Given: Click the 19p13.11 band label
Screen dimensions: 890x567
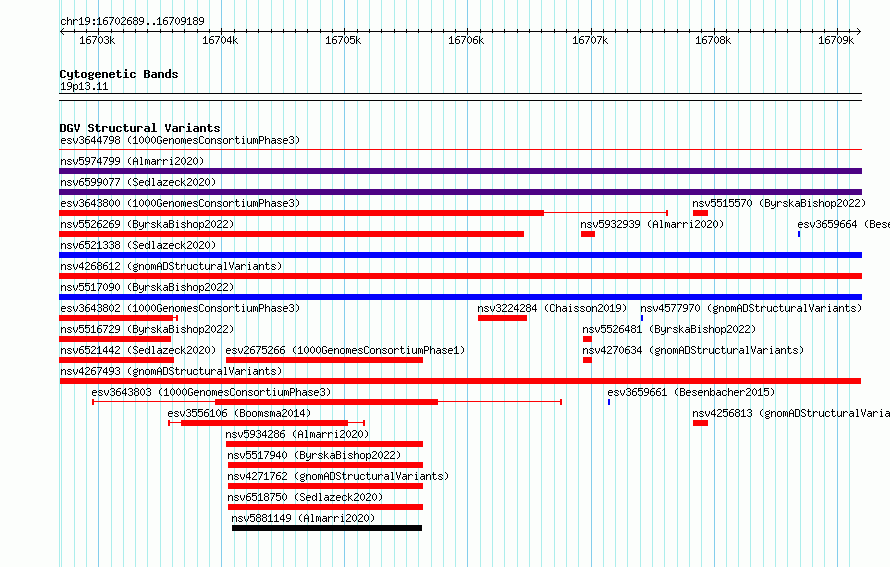Looking at the screenshot, I should (x=84, y=86).
